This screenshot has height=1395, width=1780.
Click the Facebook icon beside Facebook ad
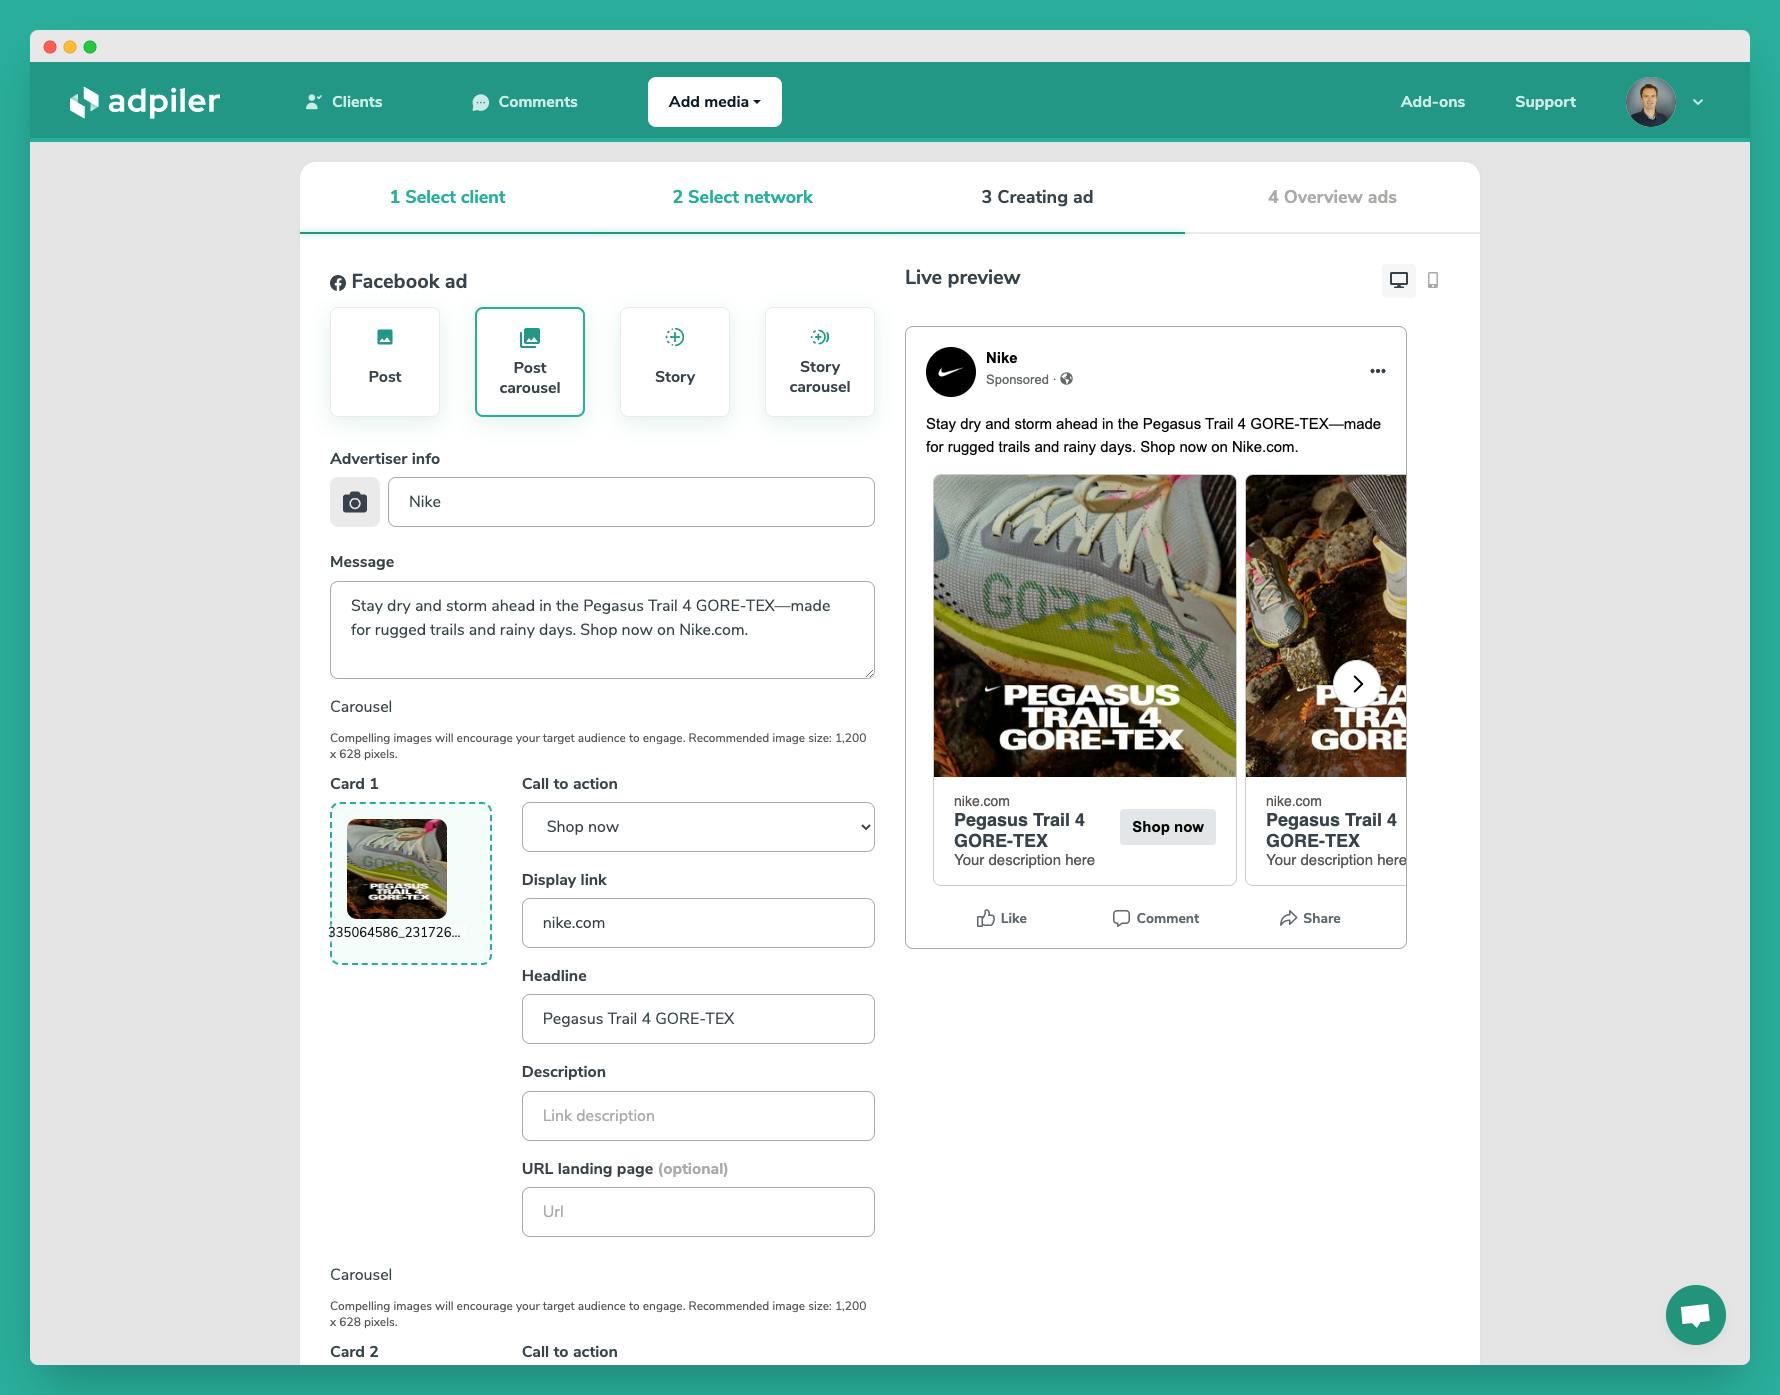tap(338, 283)
